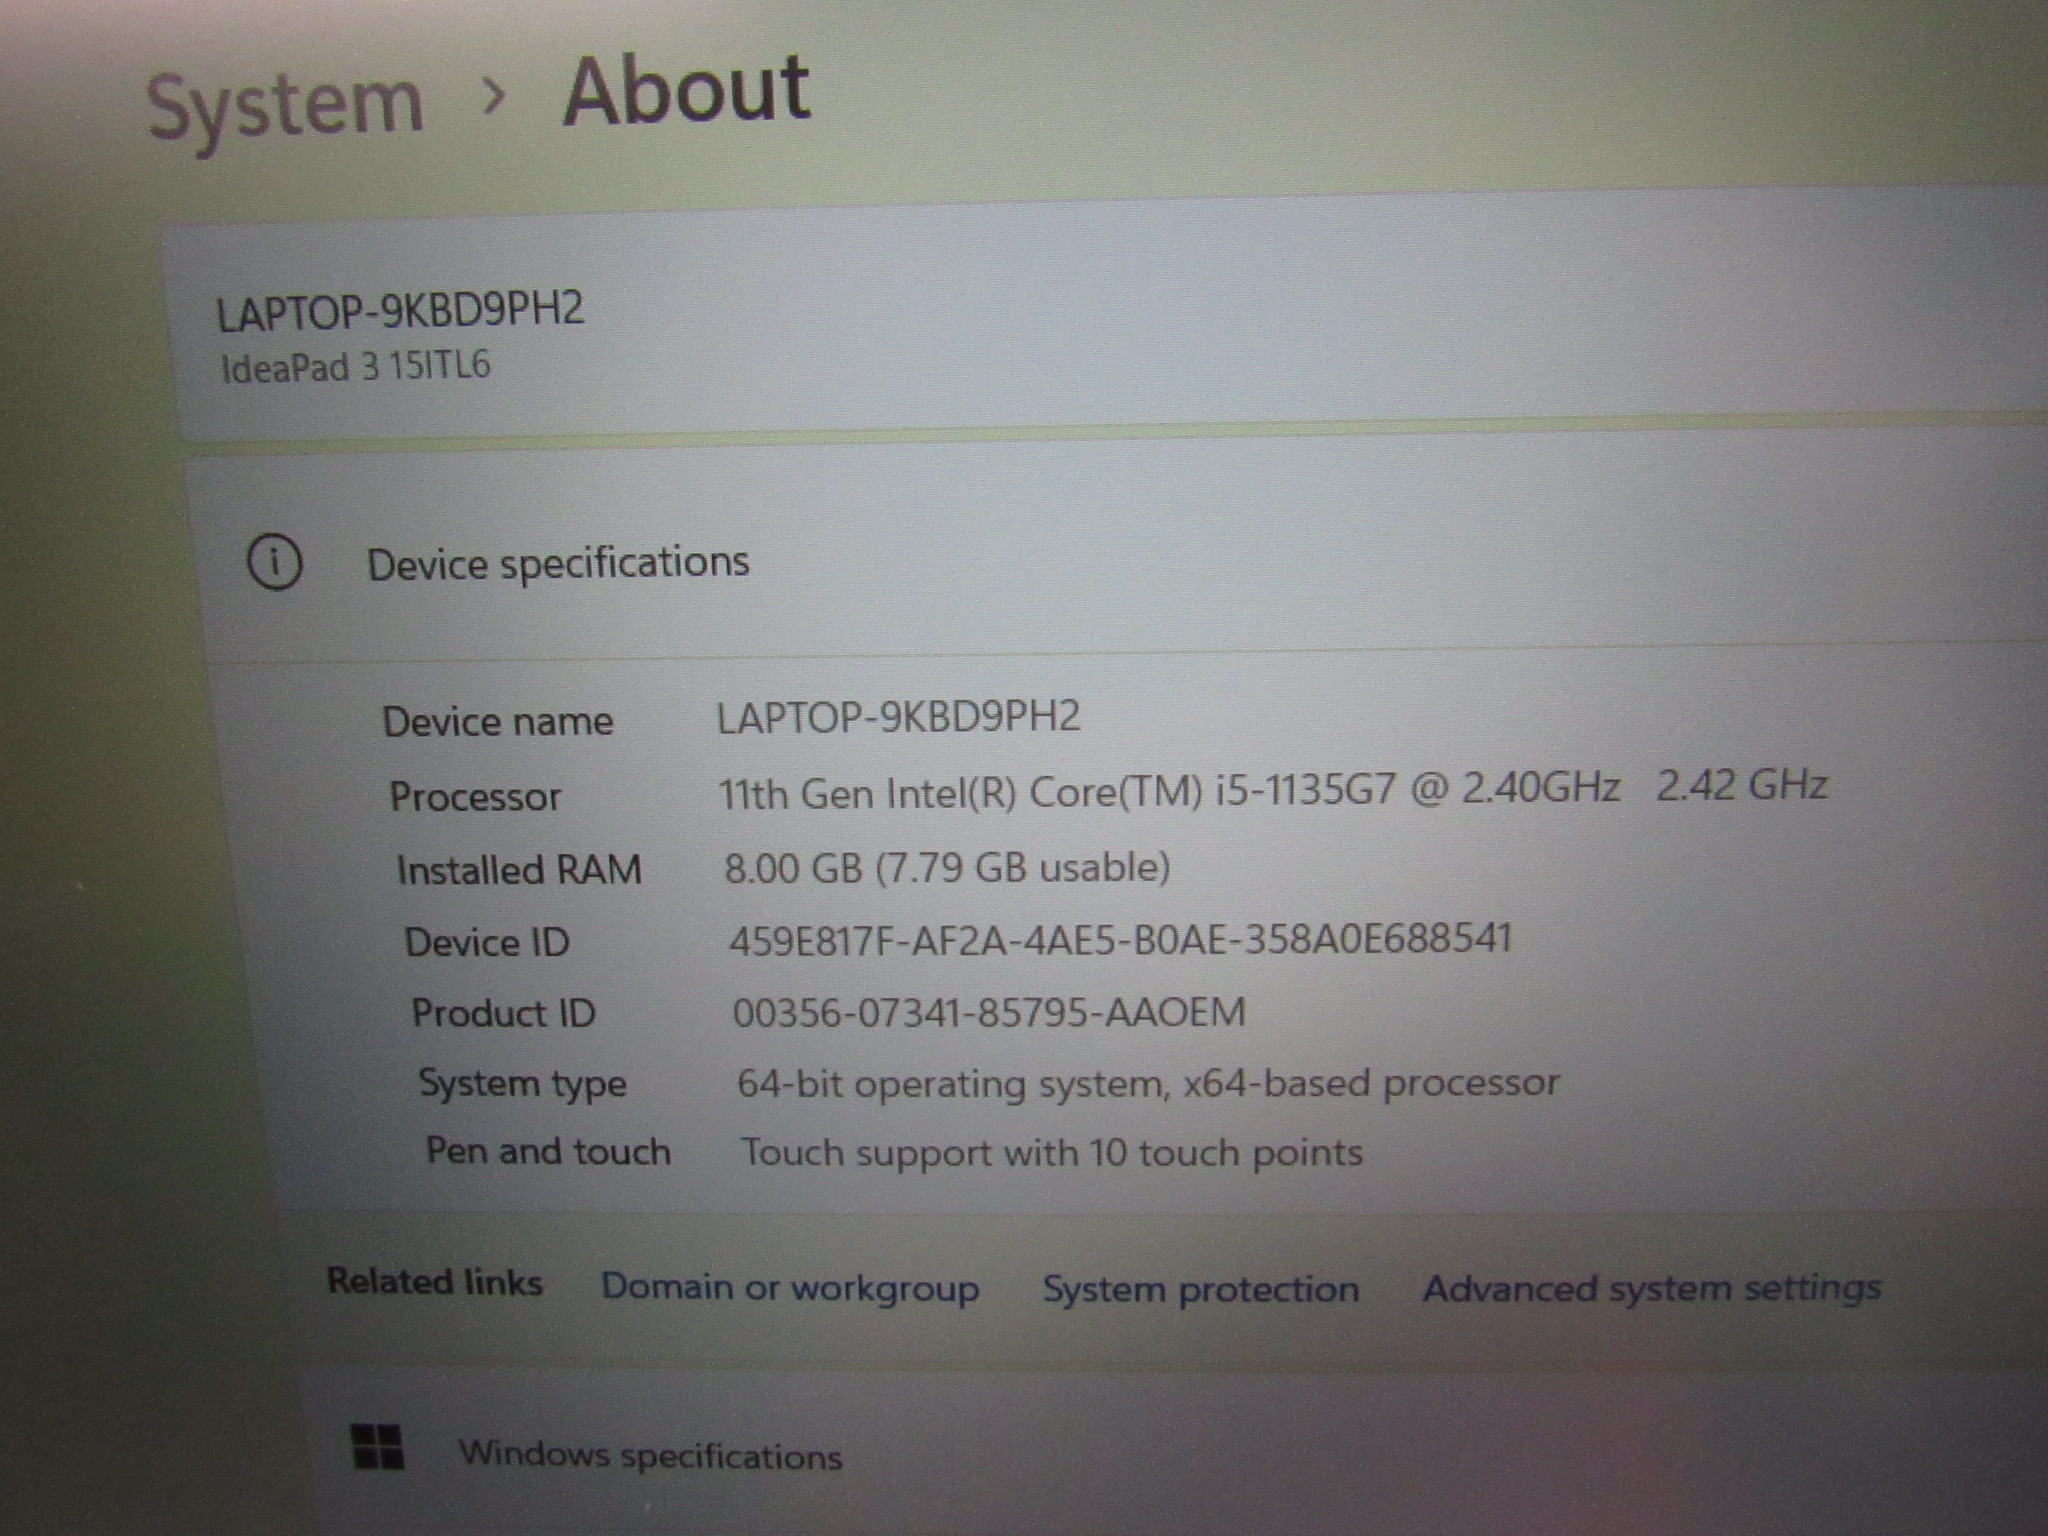
Task: Click the breadcrumb chevron arrow
Action: pos(493,97)
